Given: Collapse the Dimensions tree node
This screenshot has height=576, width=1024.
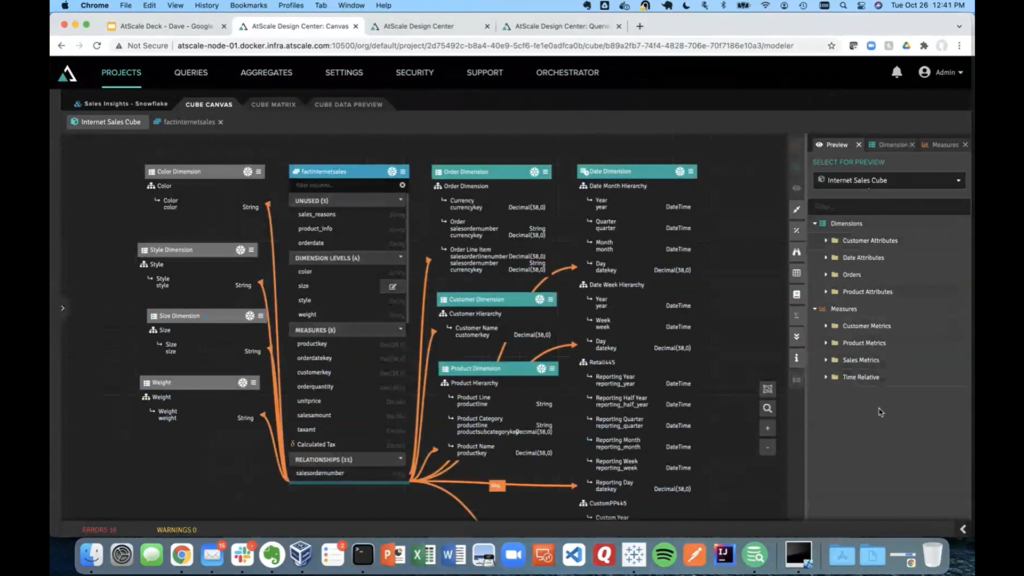Looking at the screenshot, I should (815, 224).
